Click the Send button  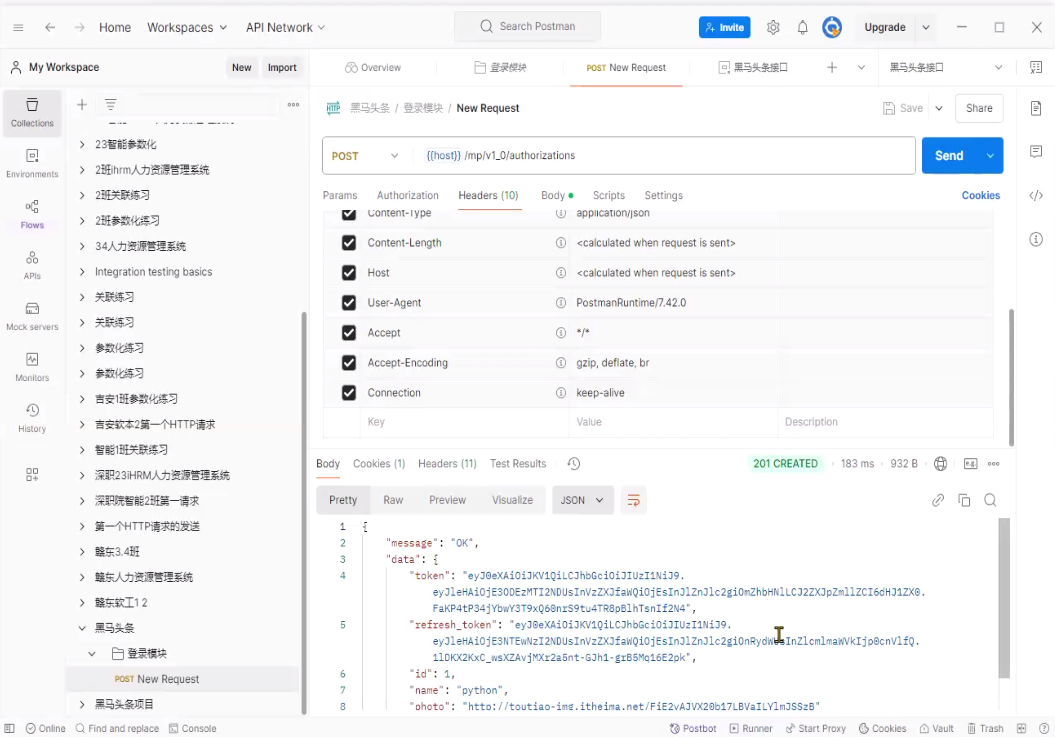click(x=949, y=155)
